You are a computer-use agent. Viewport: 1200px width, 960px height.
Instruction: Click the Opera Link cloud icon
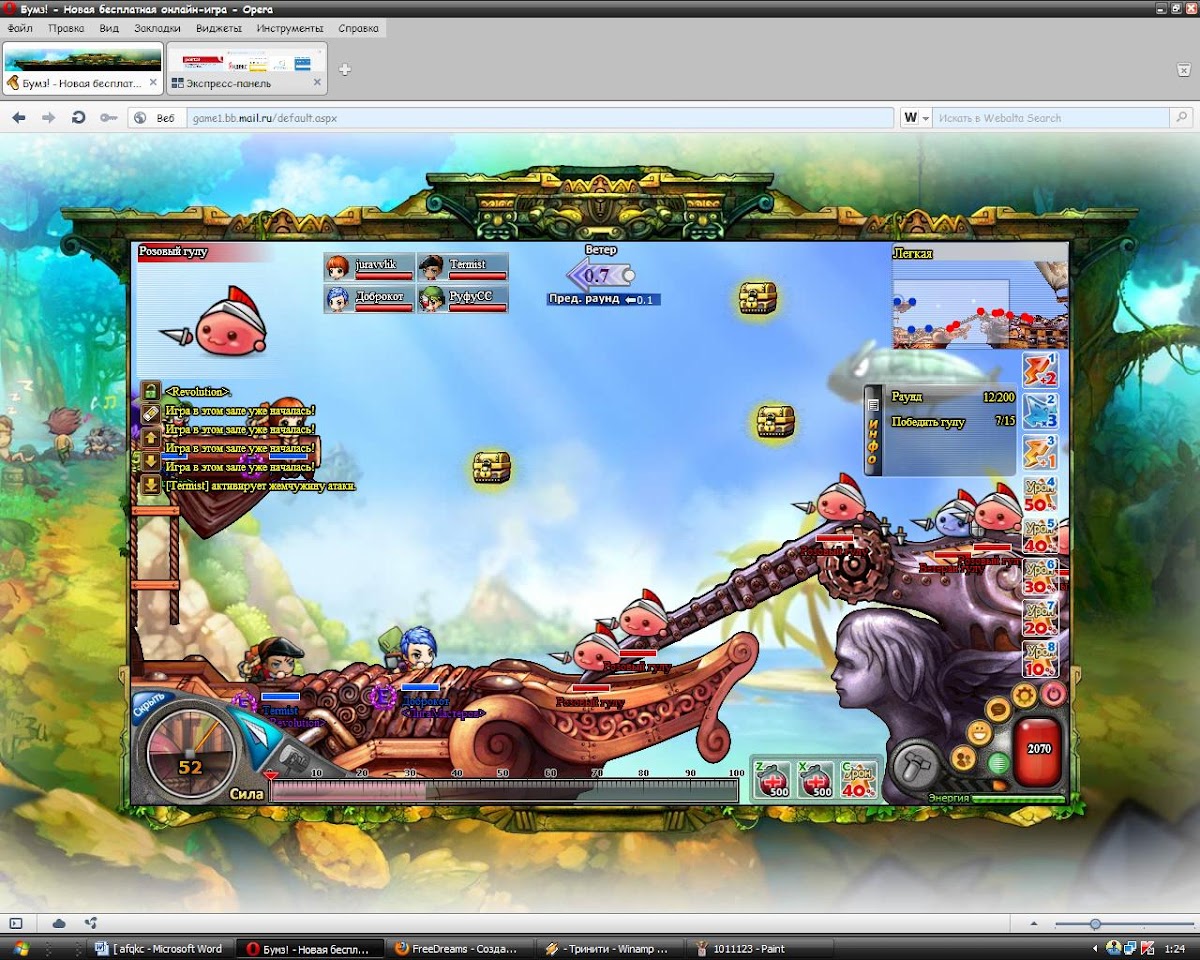point(59,923)
